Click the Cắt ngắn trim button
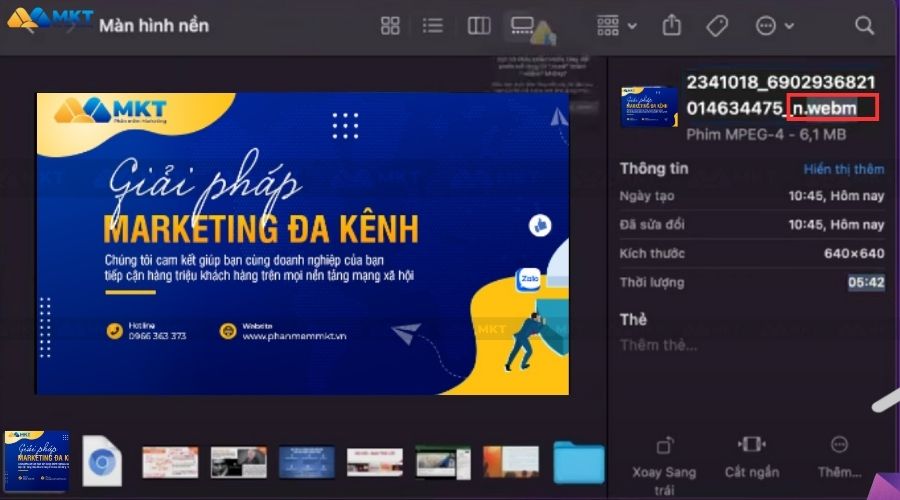Screen dimensions: 900x500 (751, 458)
